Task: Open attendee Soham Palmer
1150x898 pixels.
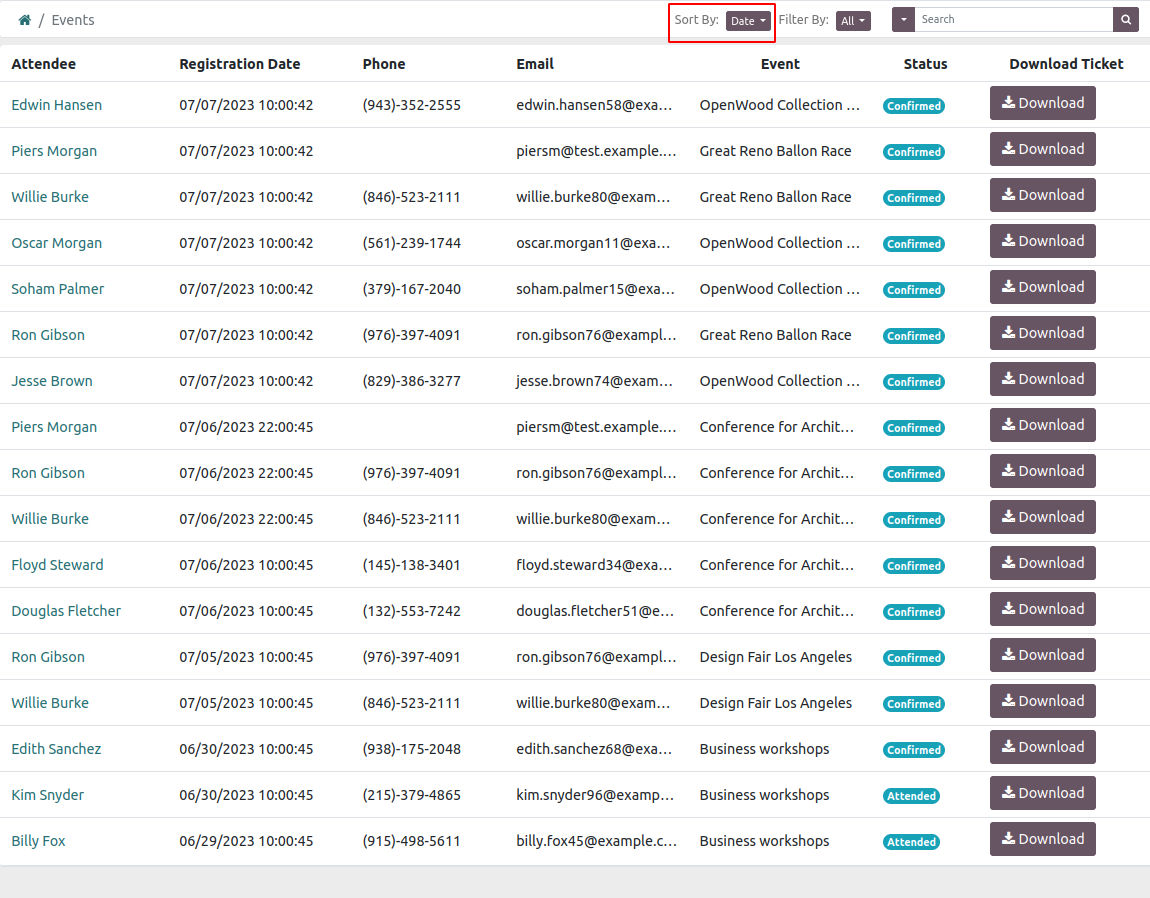Action: pyautogui.click(x=58, y=289)
